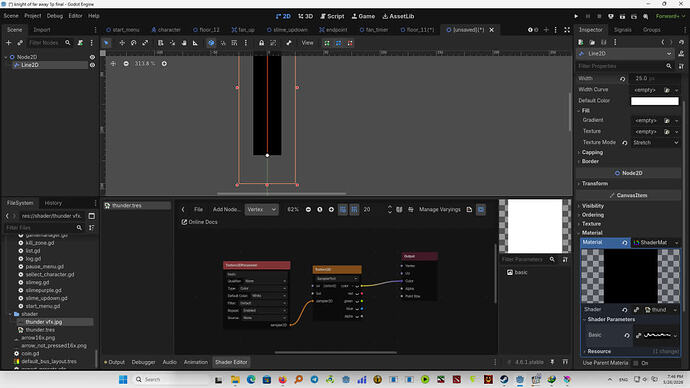Switch to the 3D workspace
This screenshot has width=690, height=388.
pyautogui.click(x=305, y=16)
